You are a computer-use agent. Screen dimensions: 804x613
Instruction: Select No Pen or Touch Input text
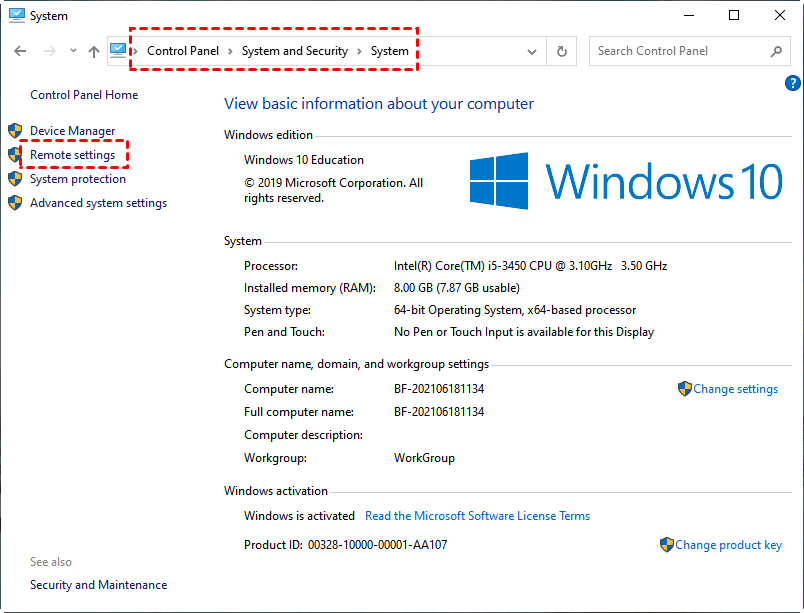(x=524, y=332)
